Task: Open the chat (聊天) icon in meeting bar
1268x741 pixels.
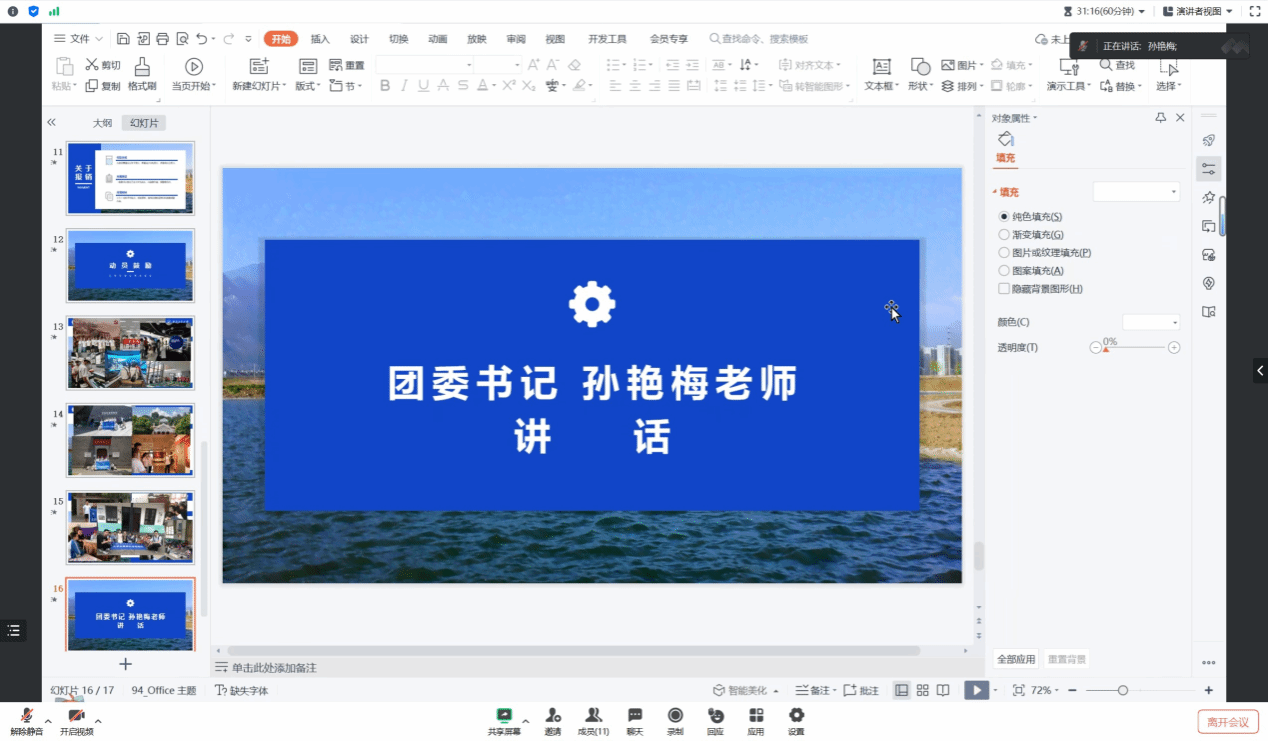Action: click(x=634, y=716)
